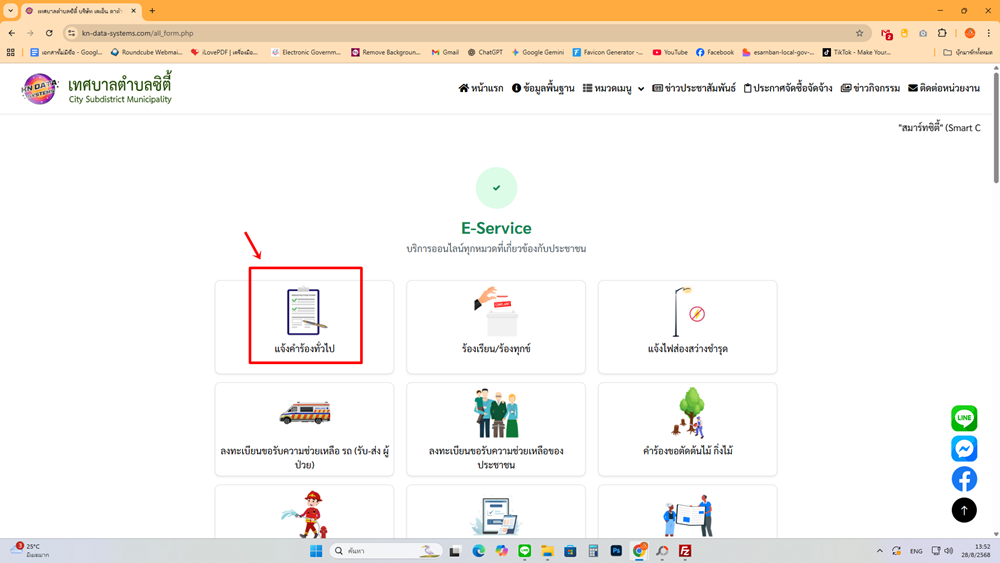Open the Windows Start button on taskbar
This screenshot has width=1000, height=563.
coord(316,551)
